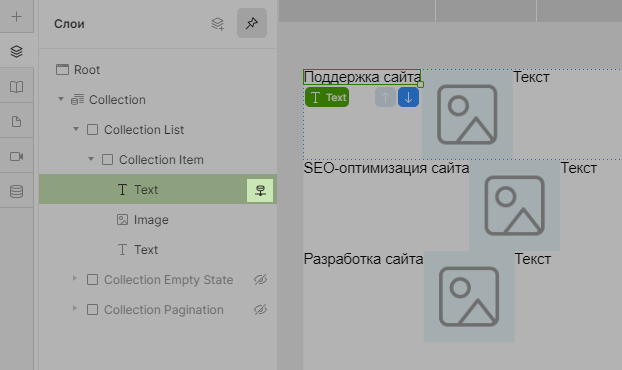This screenshot has height=370, width=622.
Task: Show the Collection Pagination layer
Action: coord(260,310)
